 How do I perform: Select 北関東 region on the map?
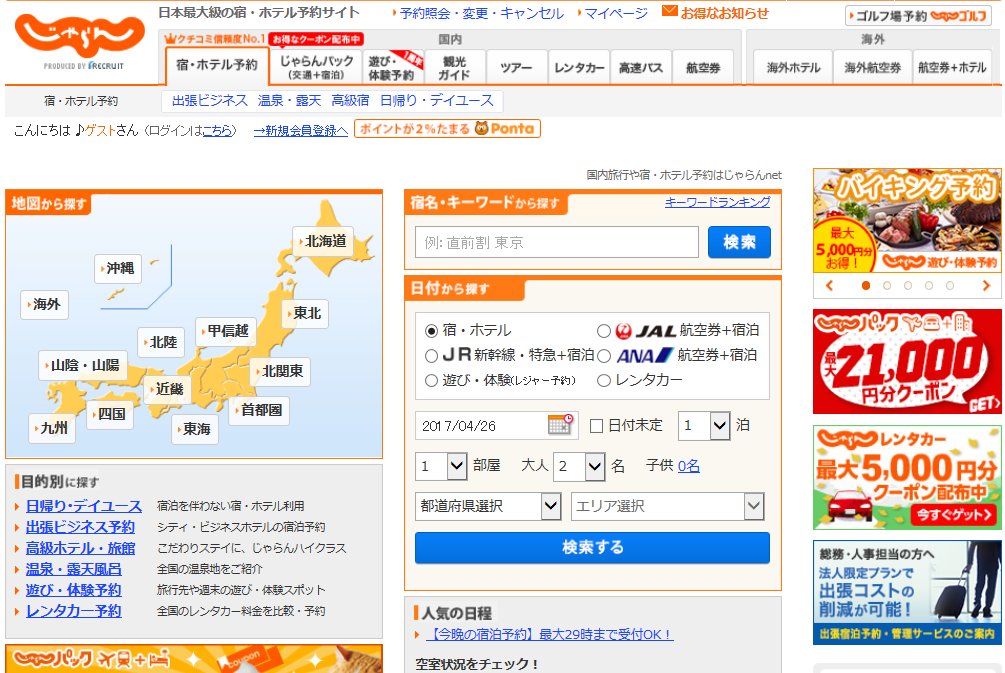click(280, 371)
